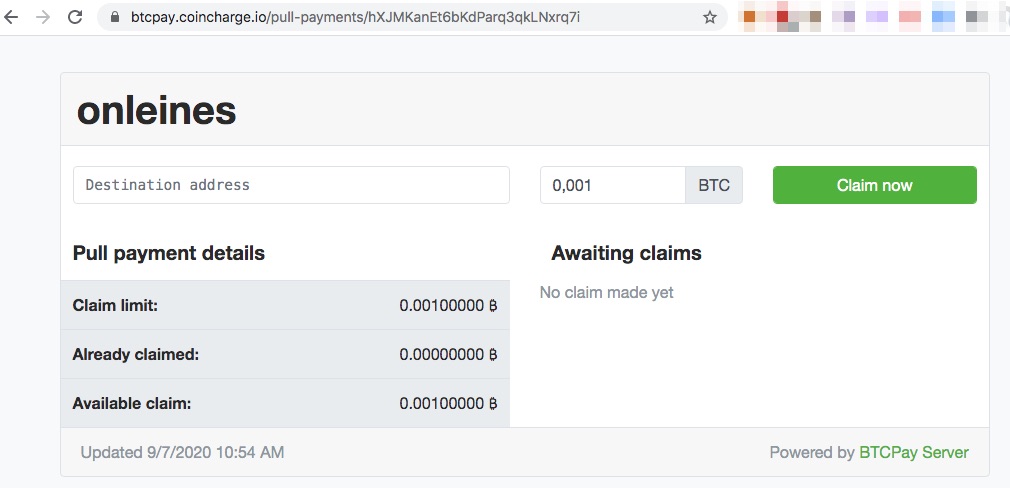Click the padlock site security icon
Screen dimensions: 1010x488
(115, 17)
